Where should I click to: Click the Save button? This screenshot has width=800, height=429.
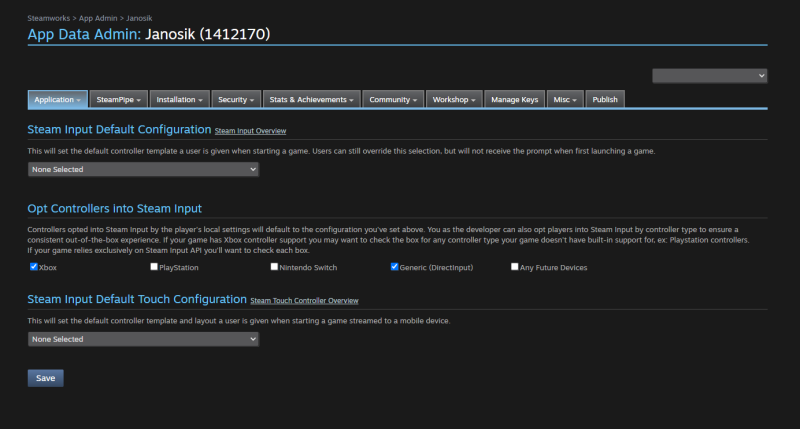[x=45, y=378]
